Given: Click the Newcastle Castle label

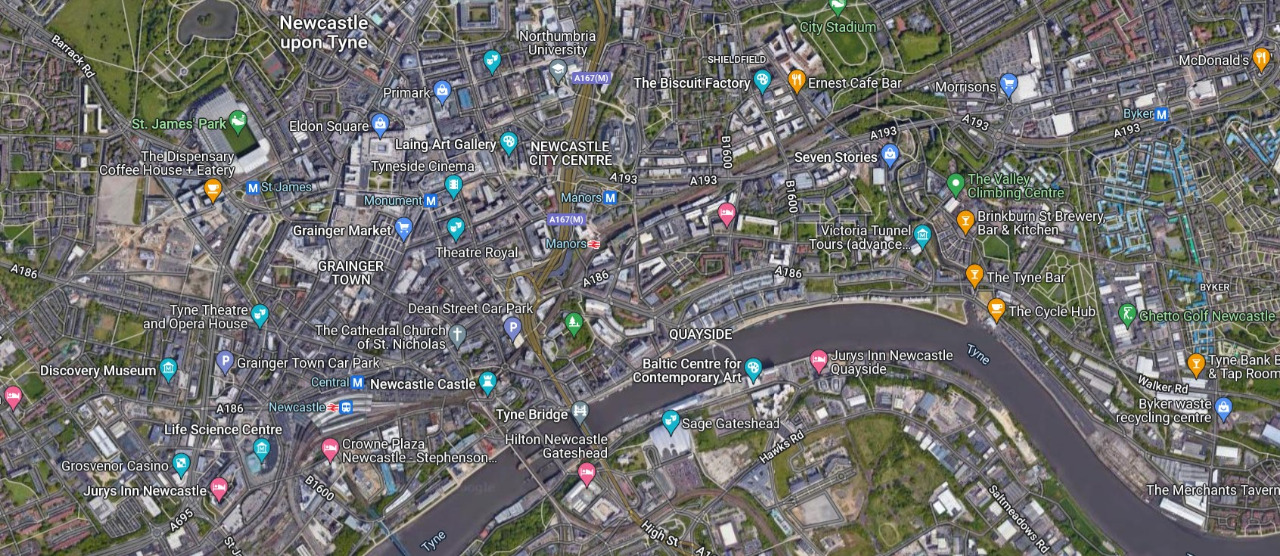Looking at the screenshot, I should pos(423,384).
